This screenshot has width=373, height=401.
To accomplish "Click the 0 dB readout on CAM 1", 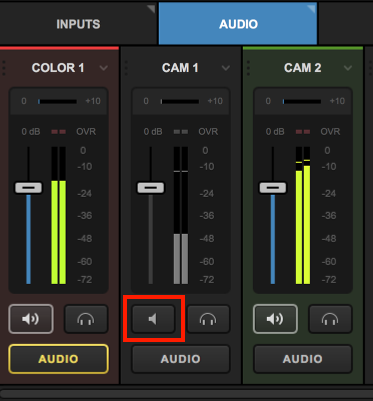I will click(x=153, y=132).
